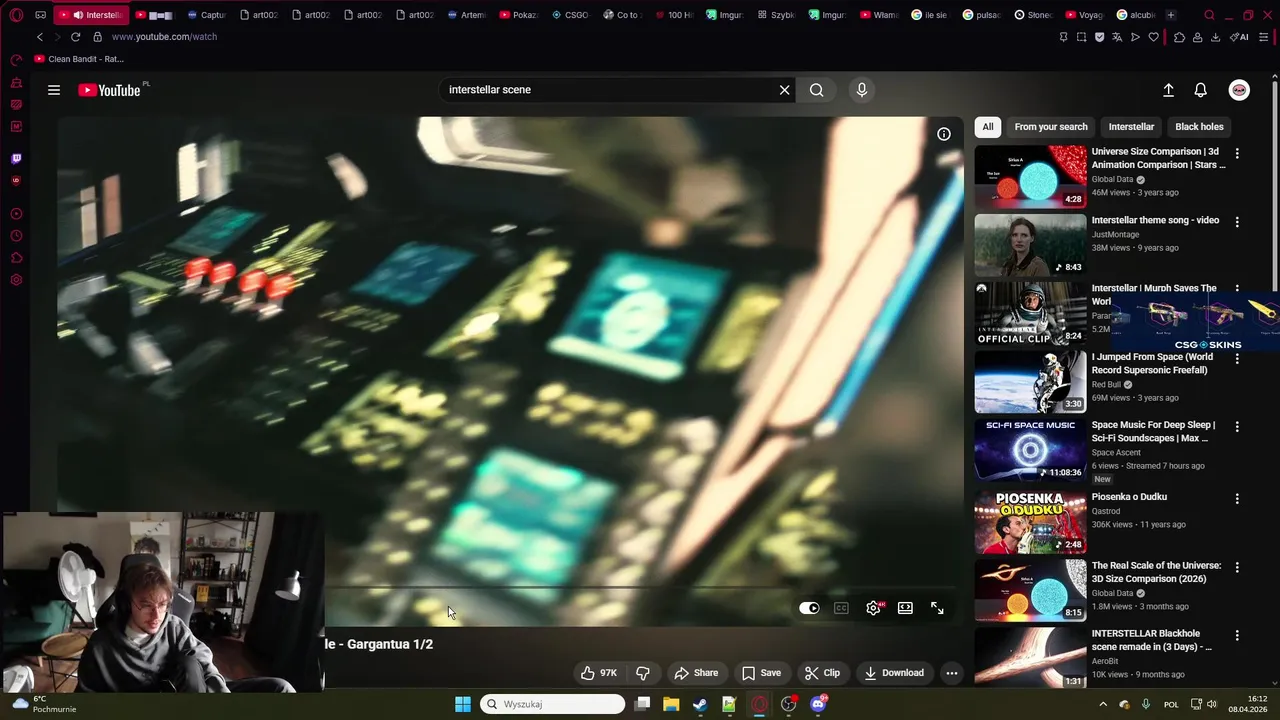Open the YouTube guide hamburger menu
Viewport: 1280px width, 720px height.
54,90
